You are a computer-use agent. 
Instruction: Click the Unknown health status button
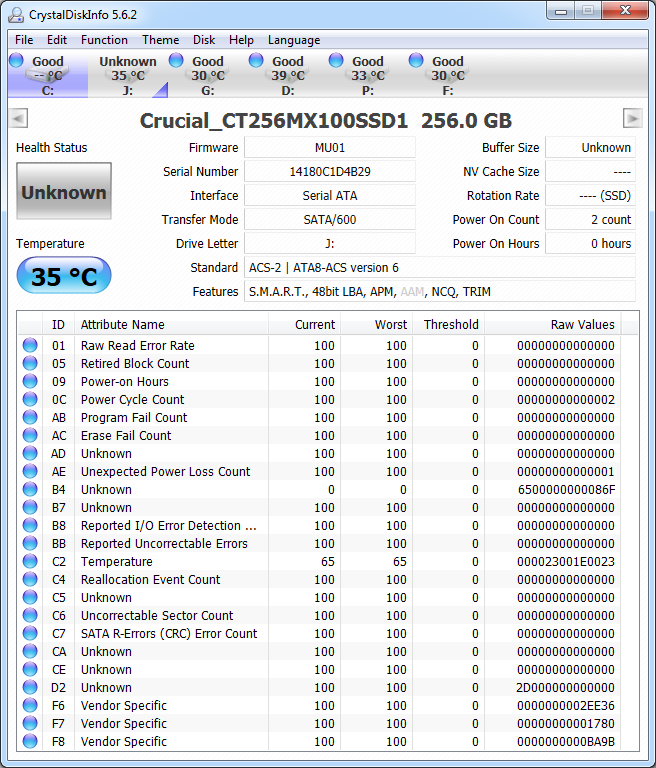64,192
